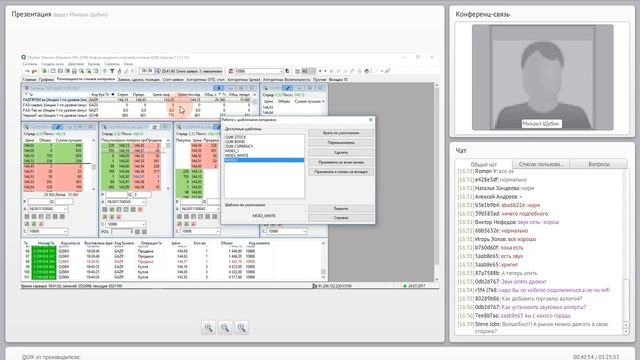Click the middle magnifier button under presentation
This screenshot has height=360, width=640.
coord(225,328)
